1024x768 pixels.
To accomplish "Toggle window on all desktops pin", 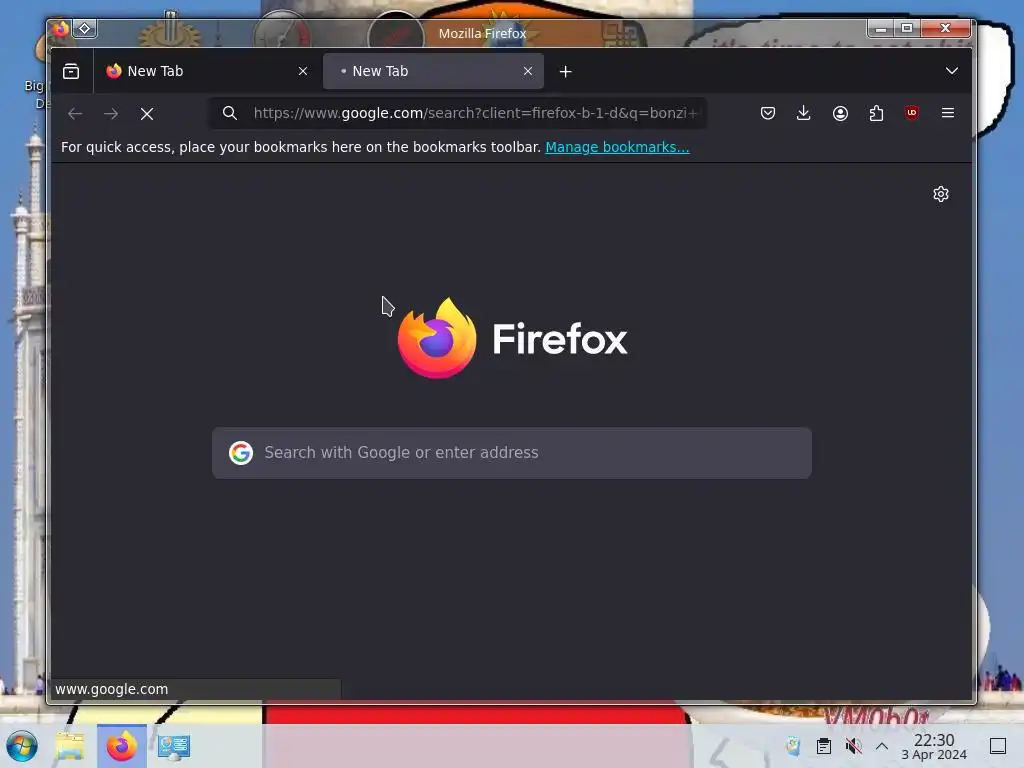I will pyautogui.click(x=85, y=29).
